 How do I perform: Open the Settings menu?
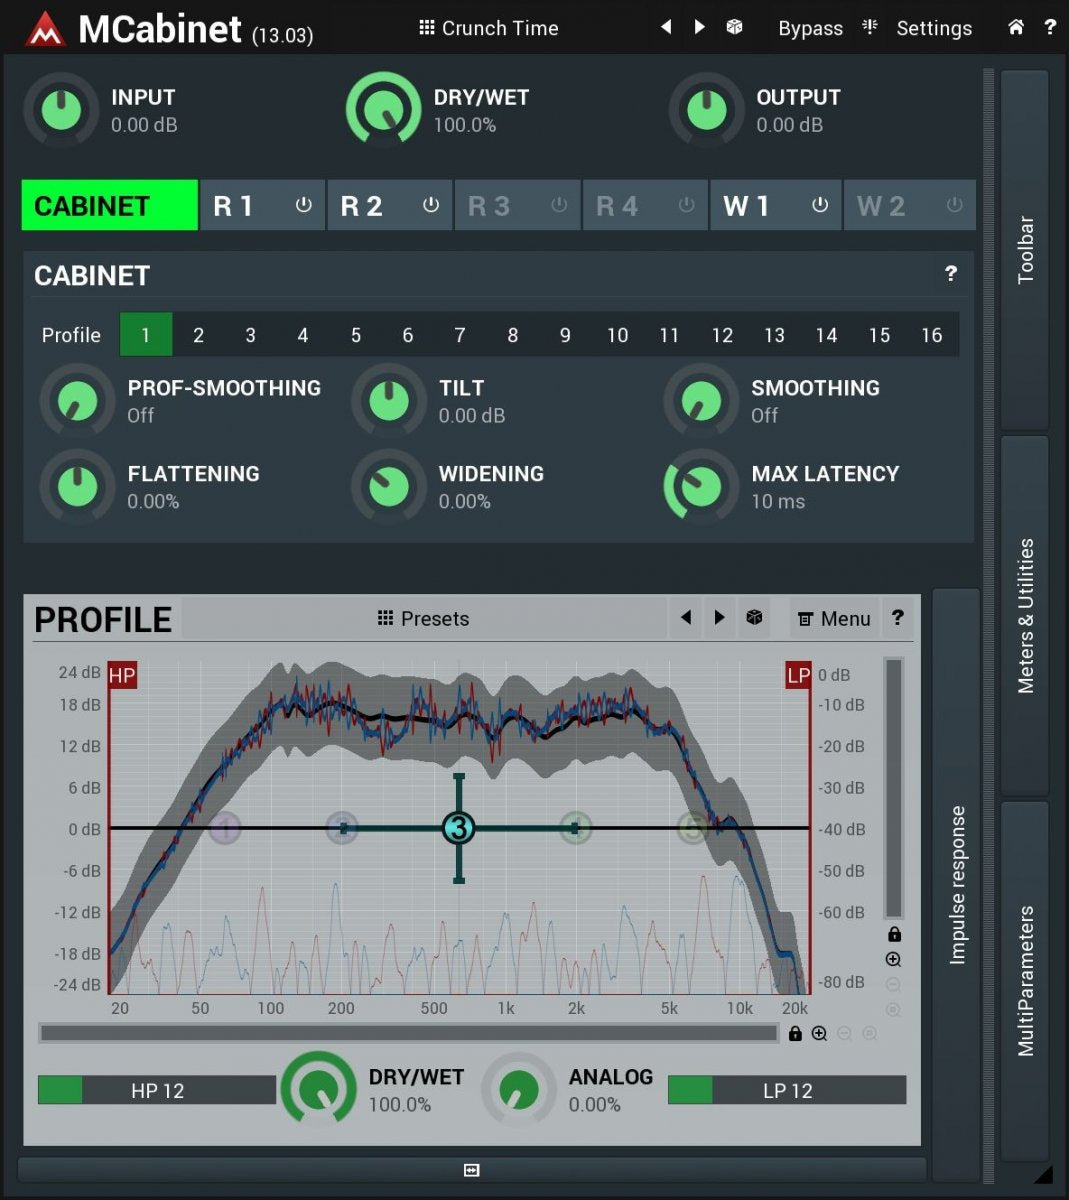point(934,27)
